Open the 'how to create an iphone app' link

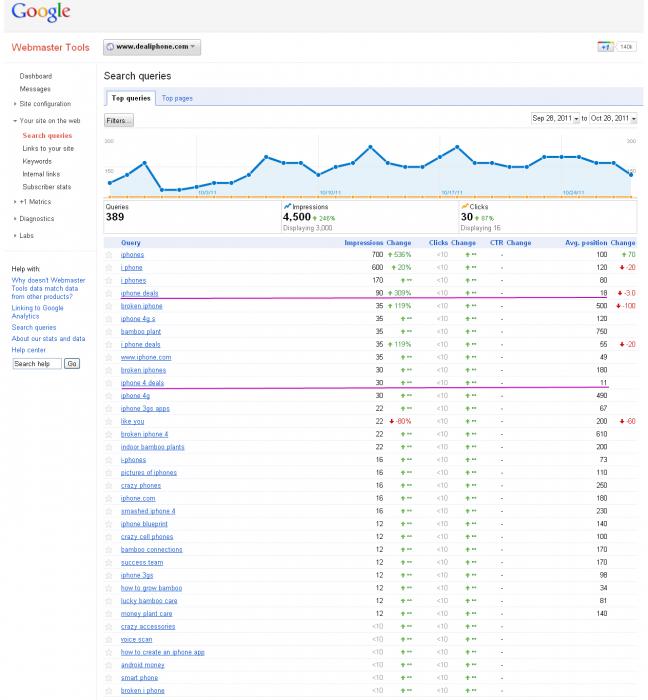click(x=162, y=653)
